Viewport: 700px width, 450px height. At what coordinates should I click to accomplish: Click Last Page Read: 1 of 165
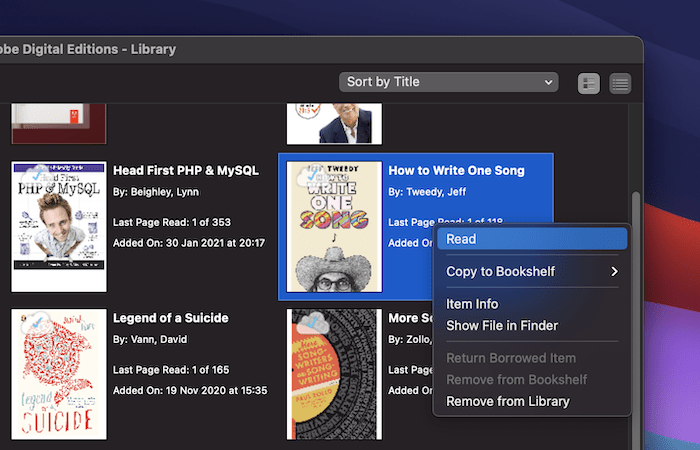pos(171,370)
